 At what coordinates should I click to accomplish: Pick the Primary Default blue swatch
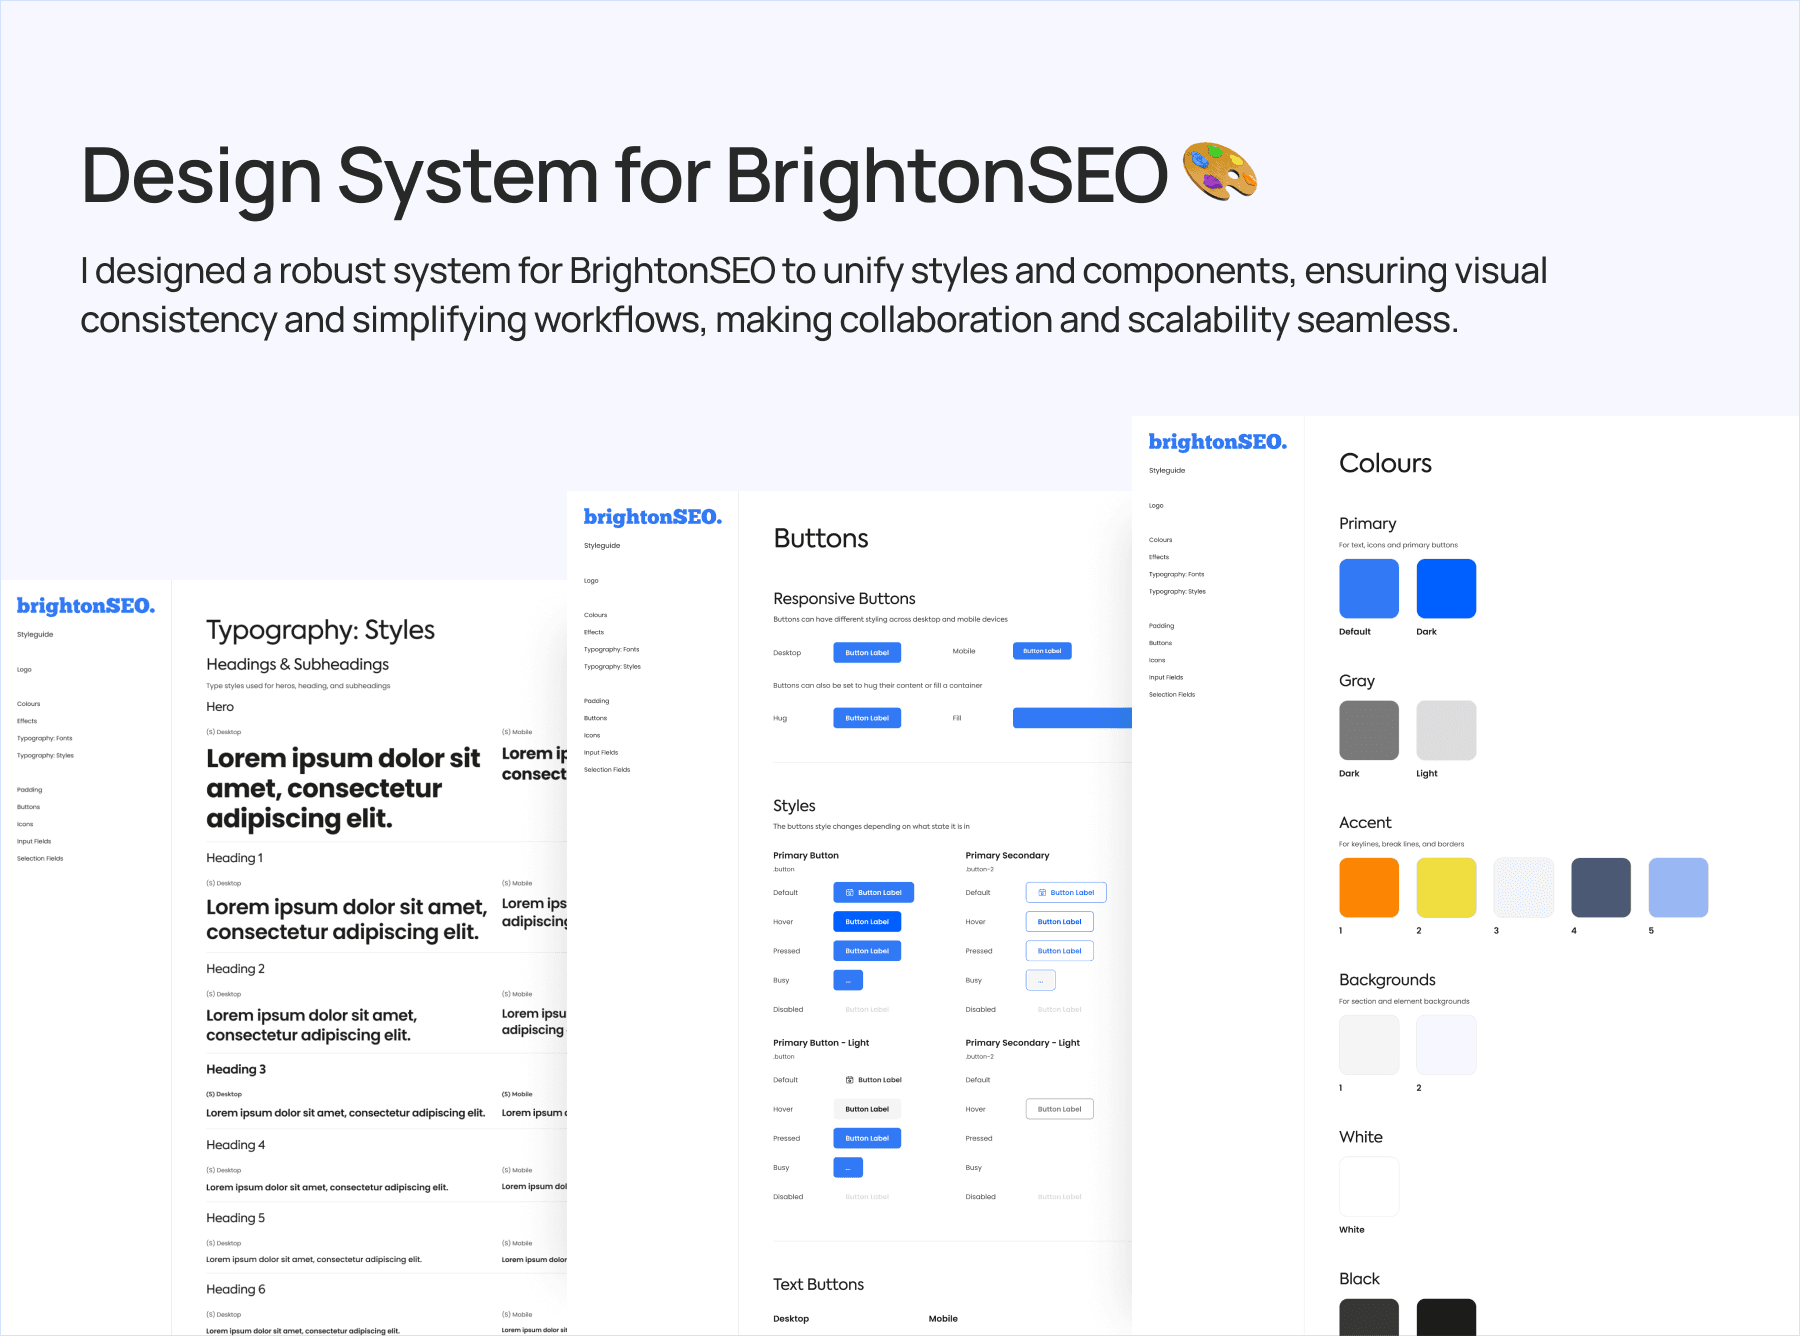1369,589
